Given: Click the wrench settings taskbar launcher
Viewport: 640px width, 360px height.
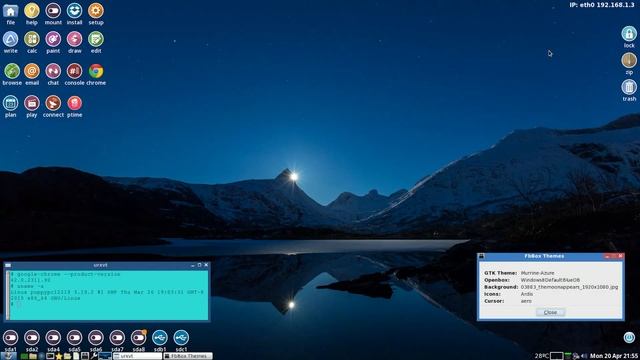Looking at the screenshot, I should [94, 356].
